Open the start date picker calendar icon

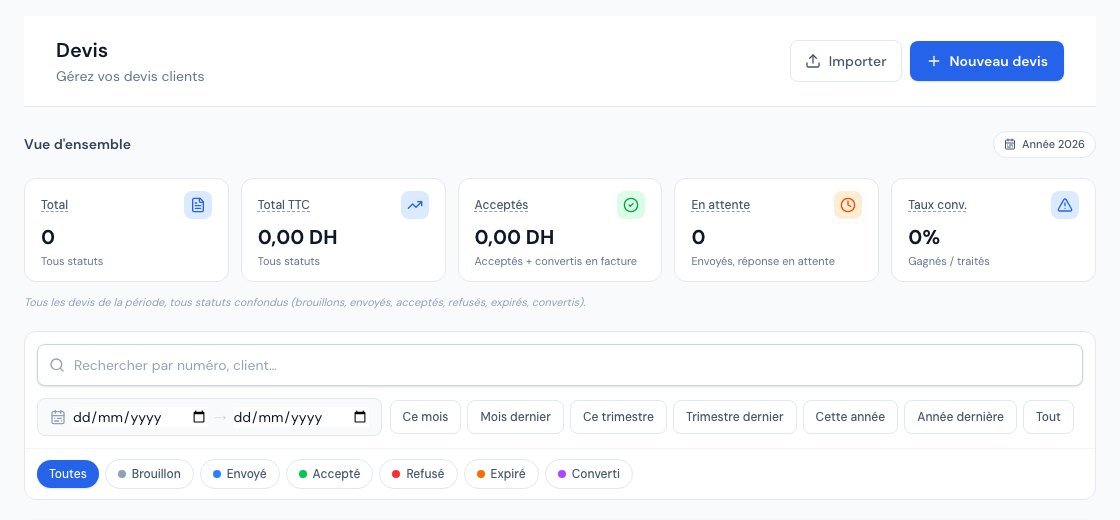199,417
